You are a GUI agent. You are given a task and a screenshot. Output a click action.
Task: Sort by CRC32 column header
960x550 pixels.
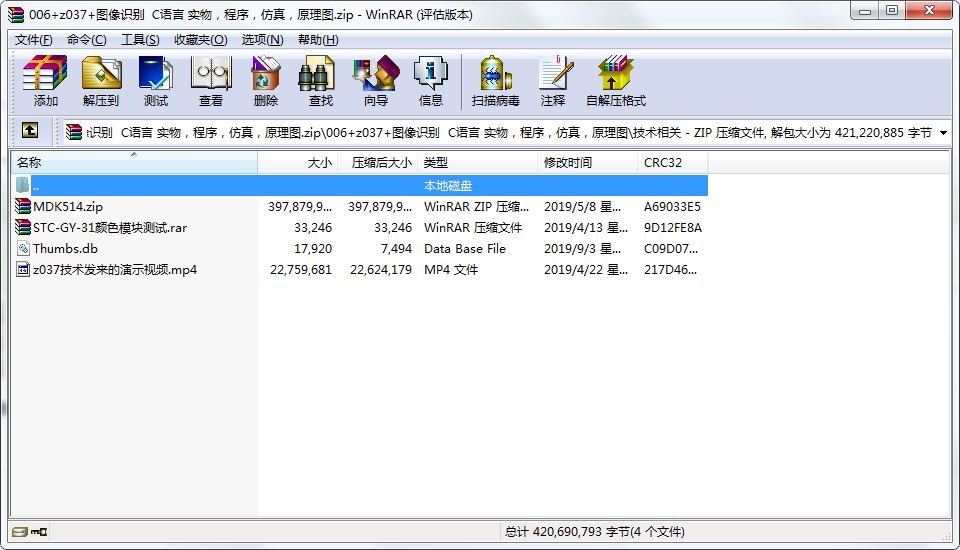673,163
